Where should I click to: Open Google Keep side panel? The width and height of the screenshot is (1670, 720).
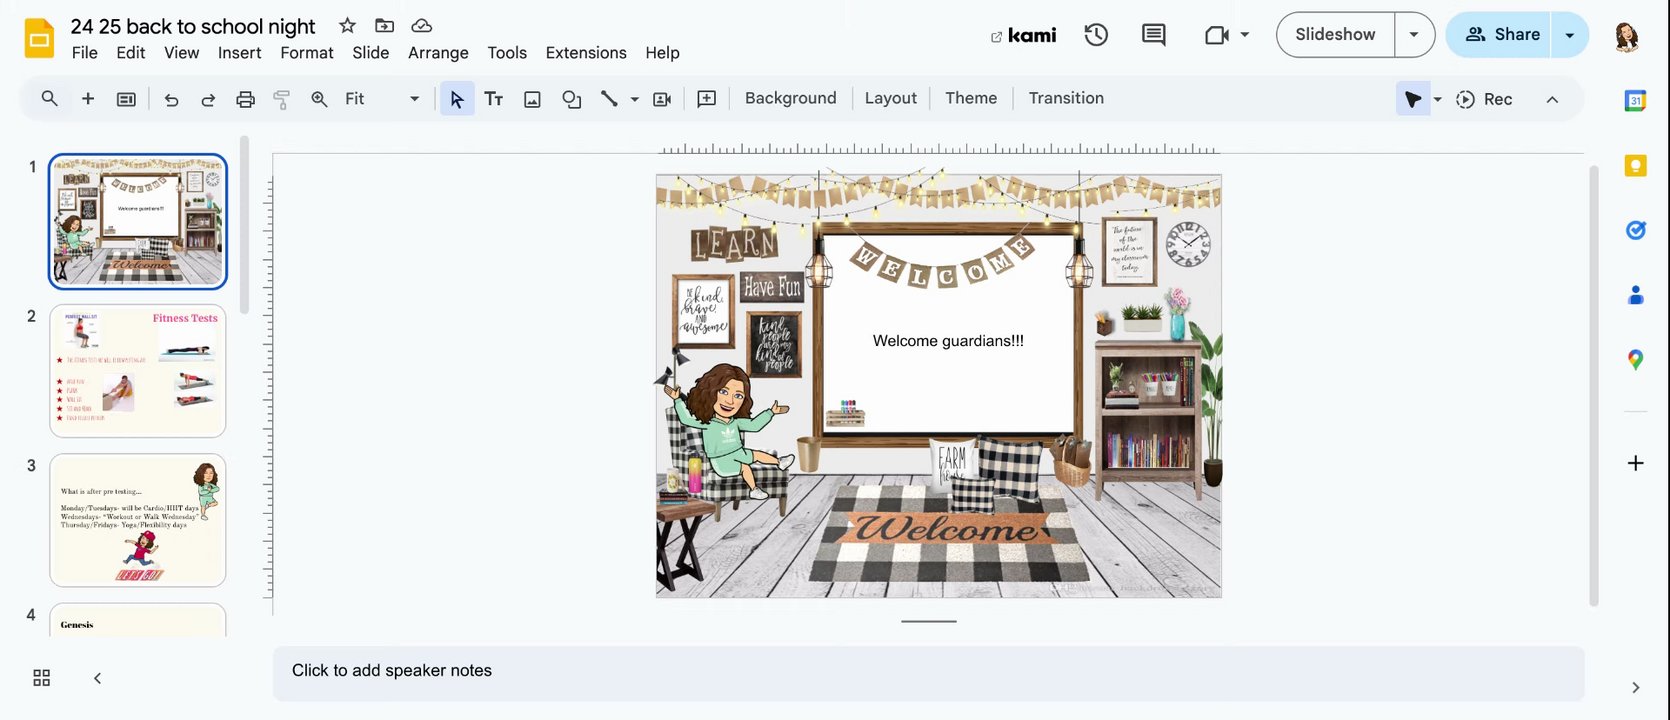click(1636, 166)
